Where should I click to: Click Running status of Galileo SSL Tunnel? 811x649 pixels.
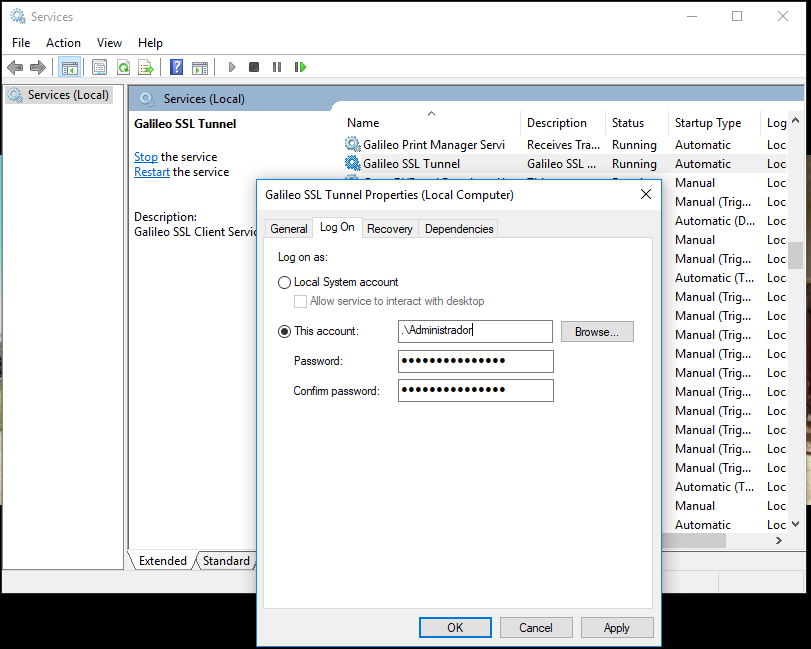click(x=634, y=164)
